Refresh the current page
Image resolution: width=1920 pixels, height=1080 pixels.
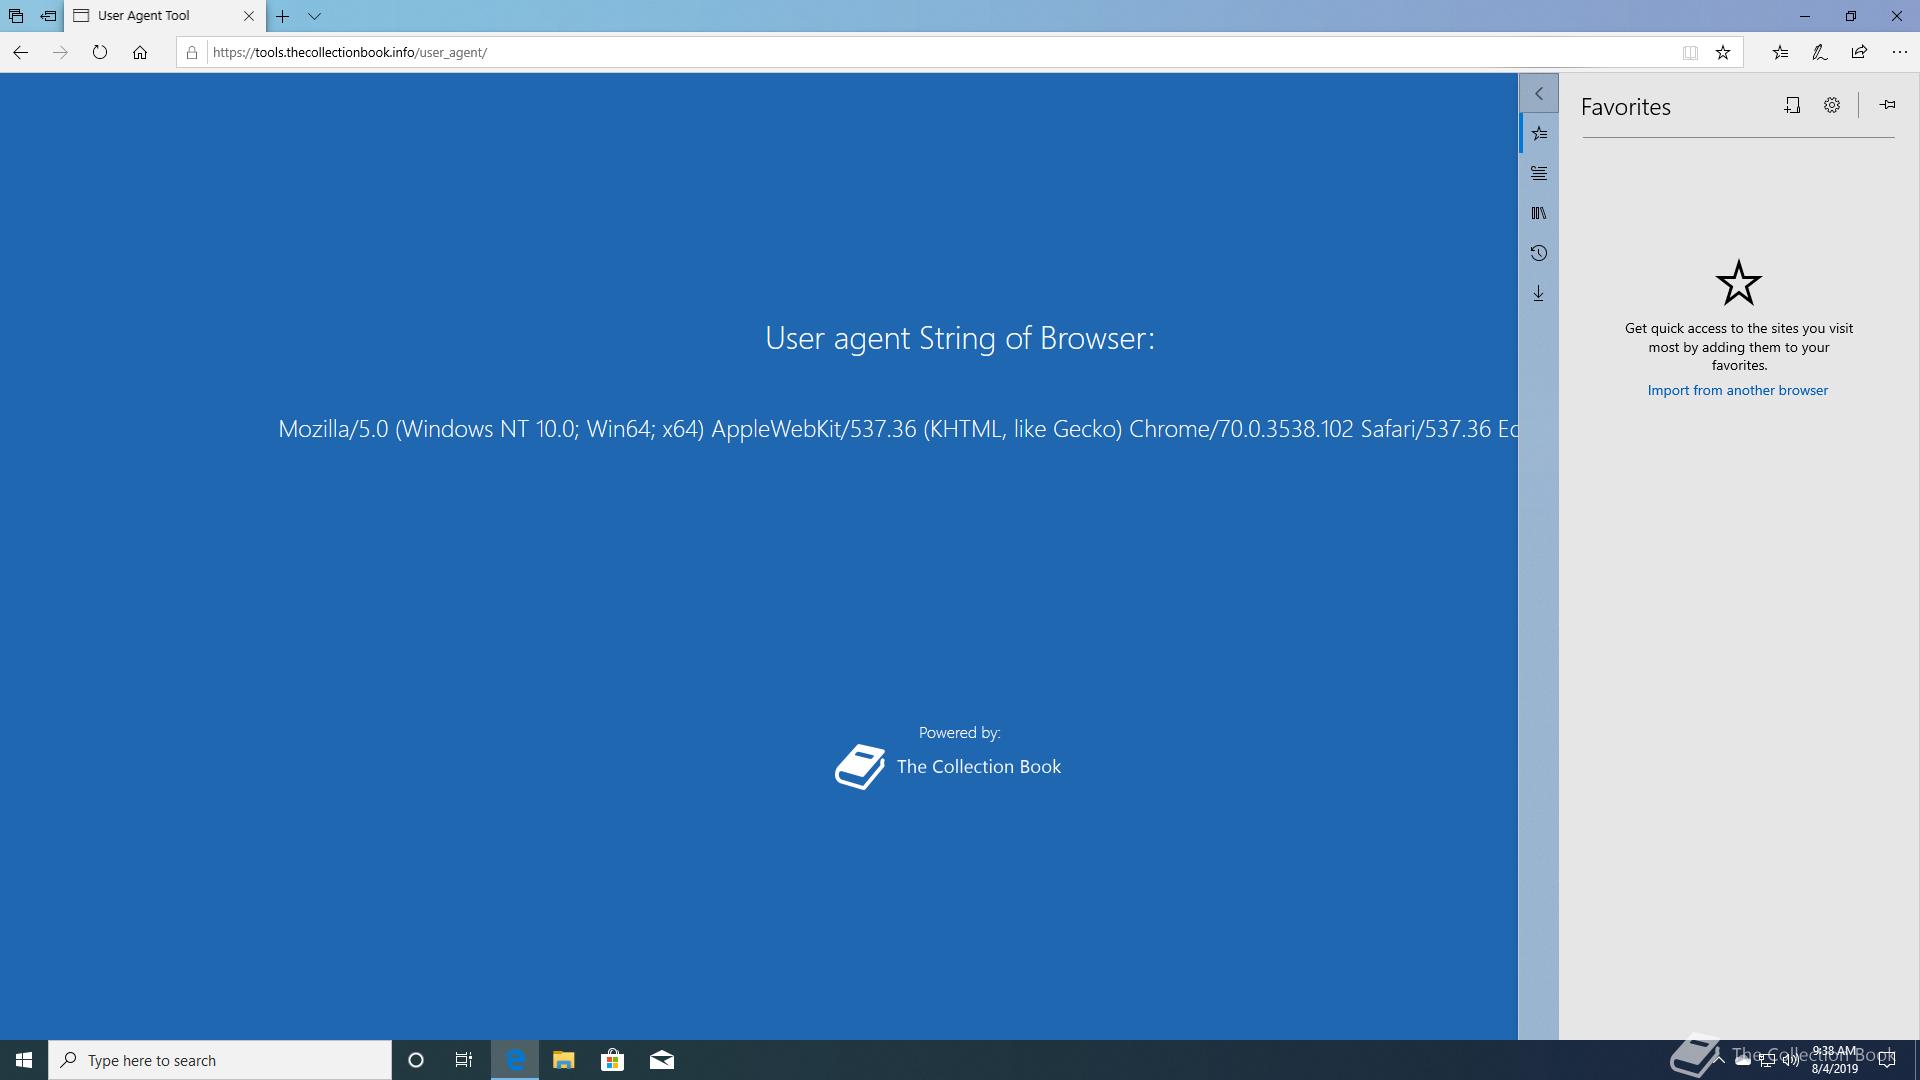tap(100, 52)
